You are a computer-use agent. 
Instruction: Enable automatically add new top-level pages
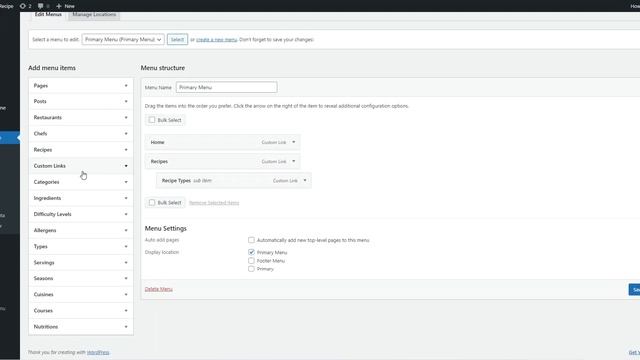click(x=251, y=240)
